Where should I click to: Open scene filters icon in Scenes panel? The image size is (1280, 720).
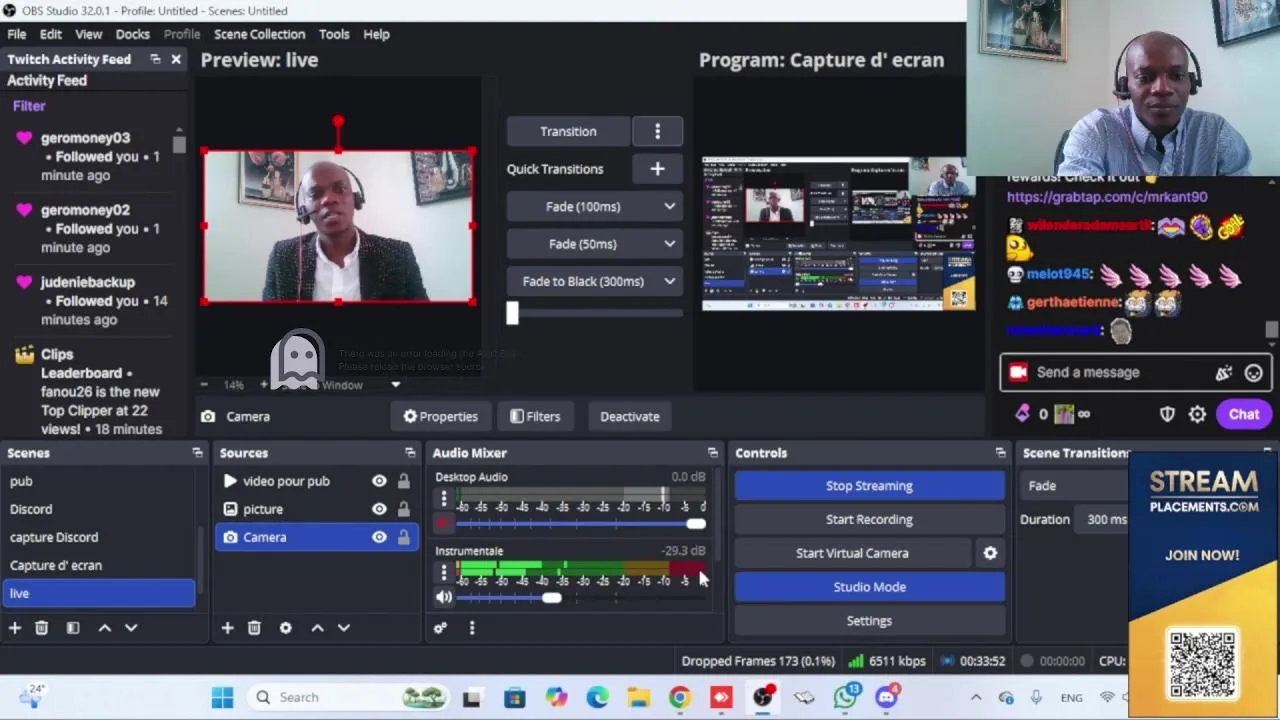(x=73, y=628)
